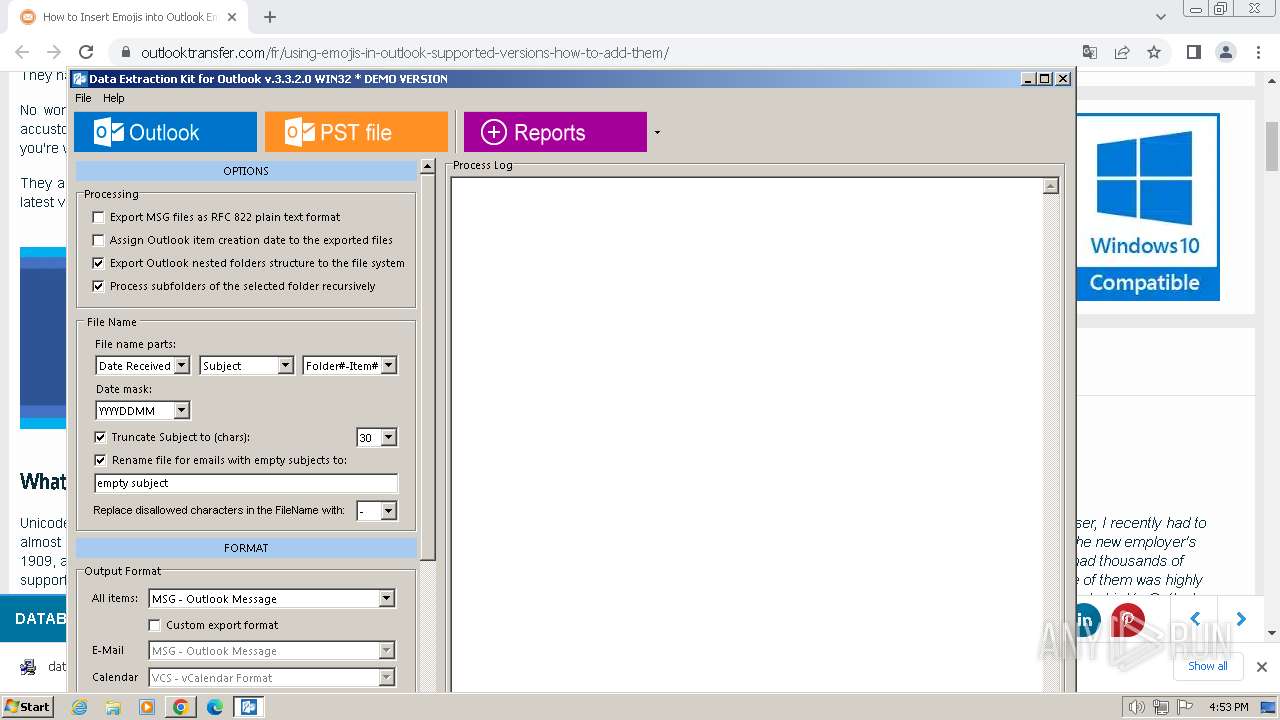
Task: Open the replace disallowed characters dropdown
Action: (x=389, y=511)
